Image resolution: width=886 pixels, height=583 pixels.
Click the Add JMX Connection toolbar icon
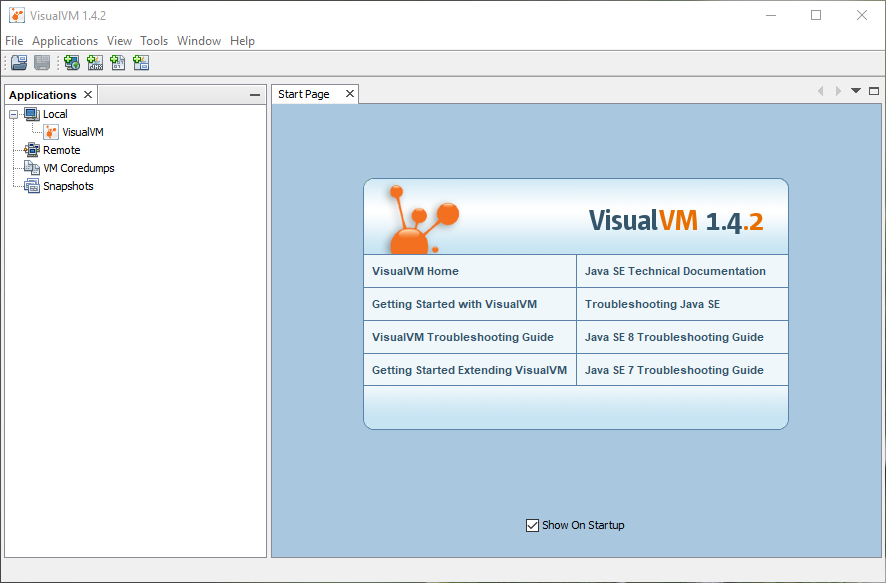click(x=95, y=63)
